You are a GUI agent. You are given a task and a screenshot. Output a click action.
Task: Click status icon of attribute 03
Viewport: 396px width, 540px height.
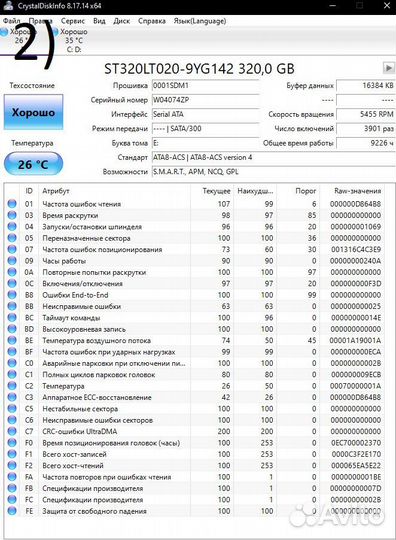tap(12, 215)
